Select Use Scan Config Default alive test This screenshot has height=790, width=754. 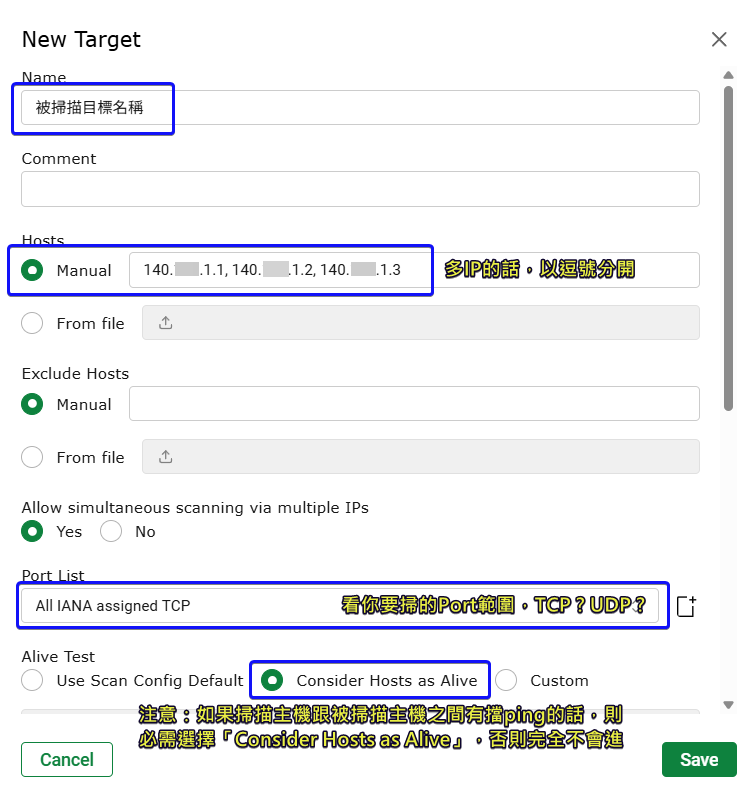point(33,680)
